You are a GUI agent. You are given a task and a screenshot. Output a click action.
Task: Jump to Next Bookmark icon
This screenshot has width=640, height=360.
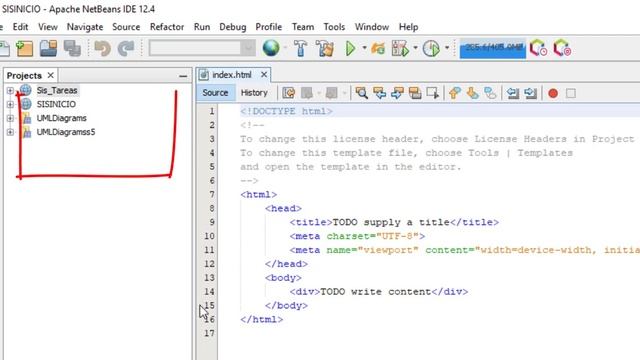pyautogui.click(x=473, y=93)
